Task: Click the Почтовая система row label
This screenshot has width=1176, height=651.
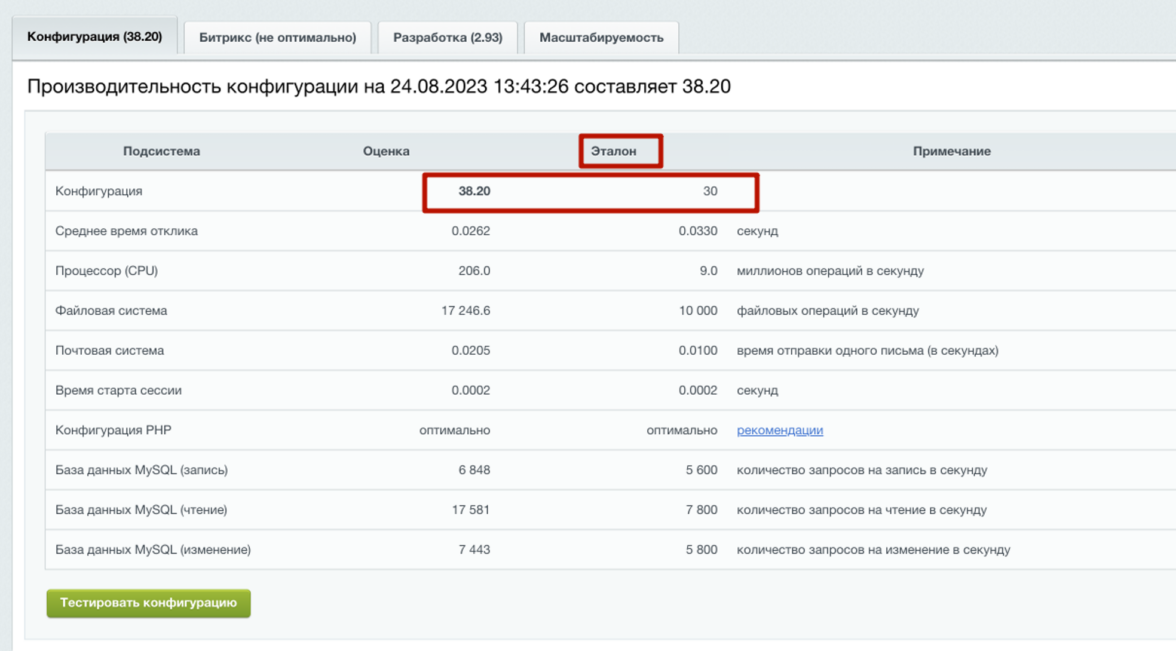Action: coord(109,351)
